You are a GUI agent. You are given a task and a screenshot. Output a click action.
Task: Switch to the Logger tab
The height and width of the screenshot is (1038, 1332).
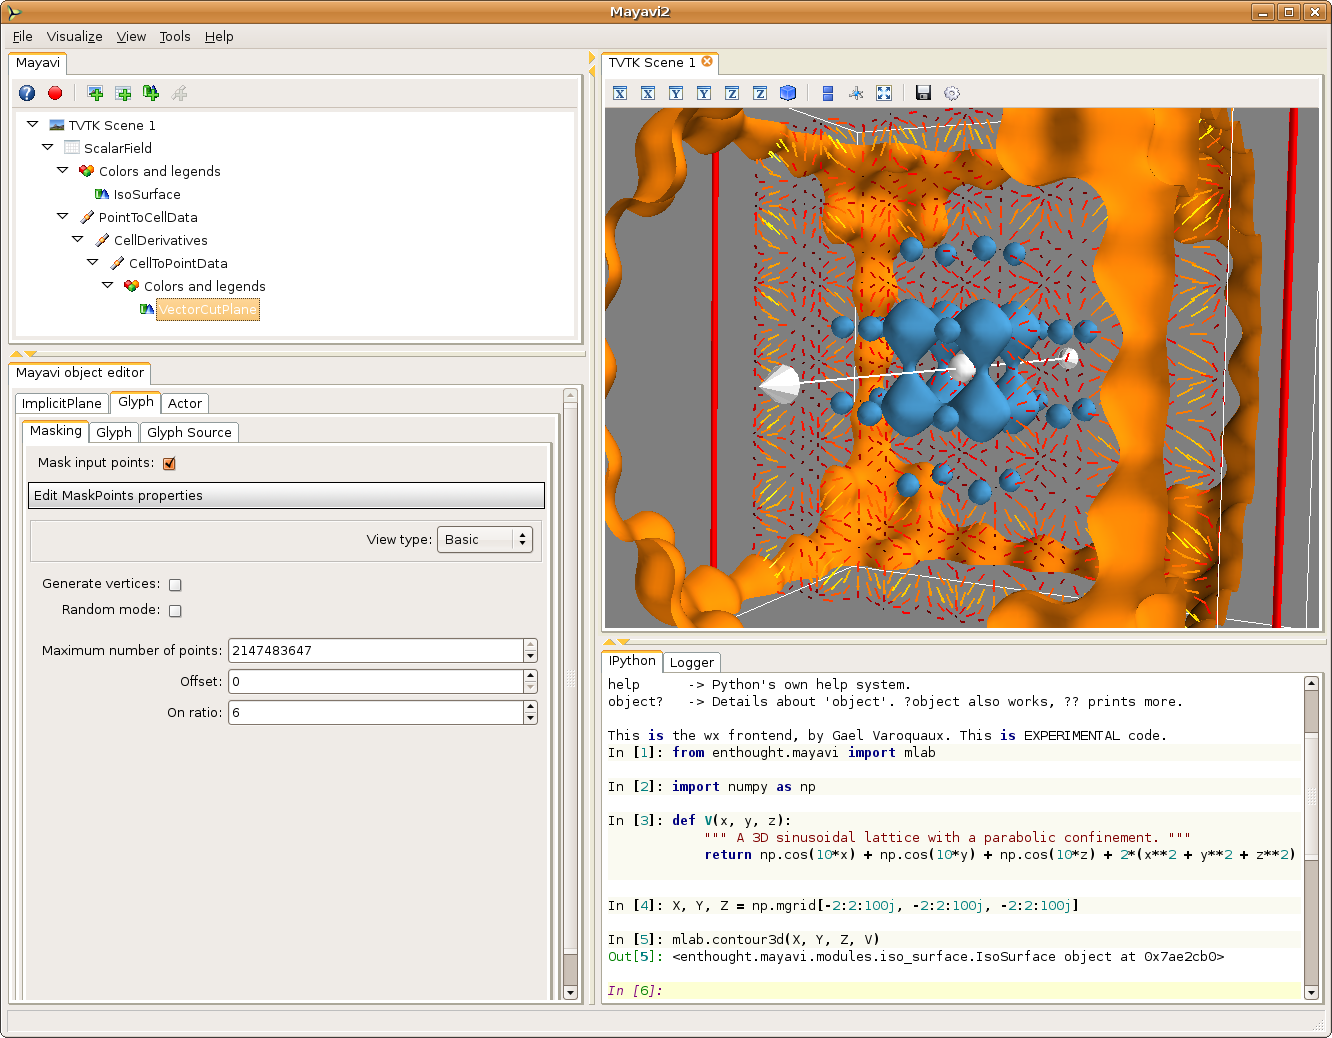691,662
